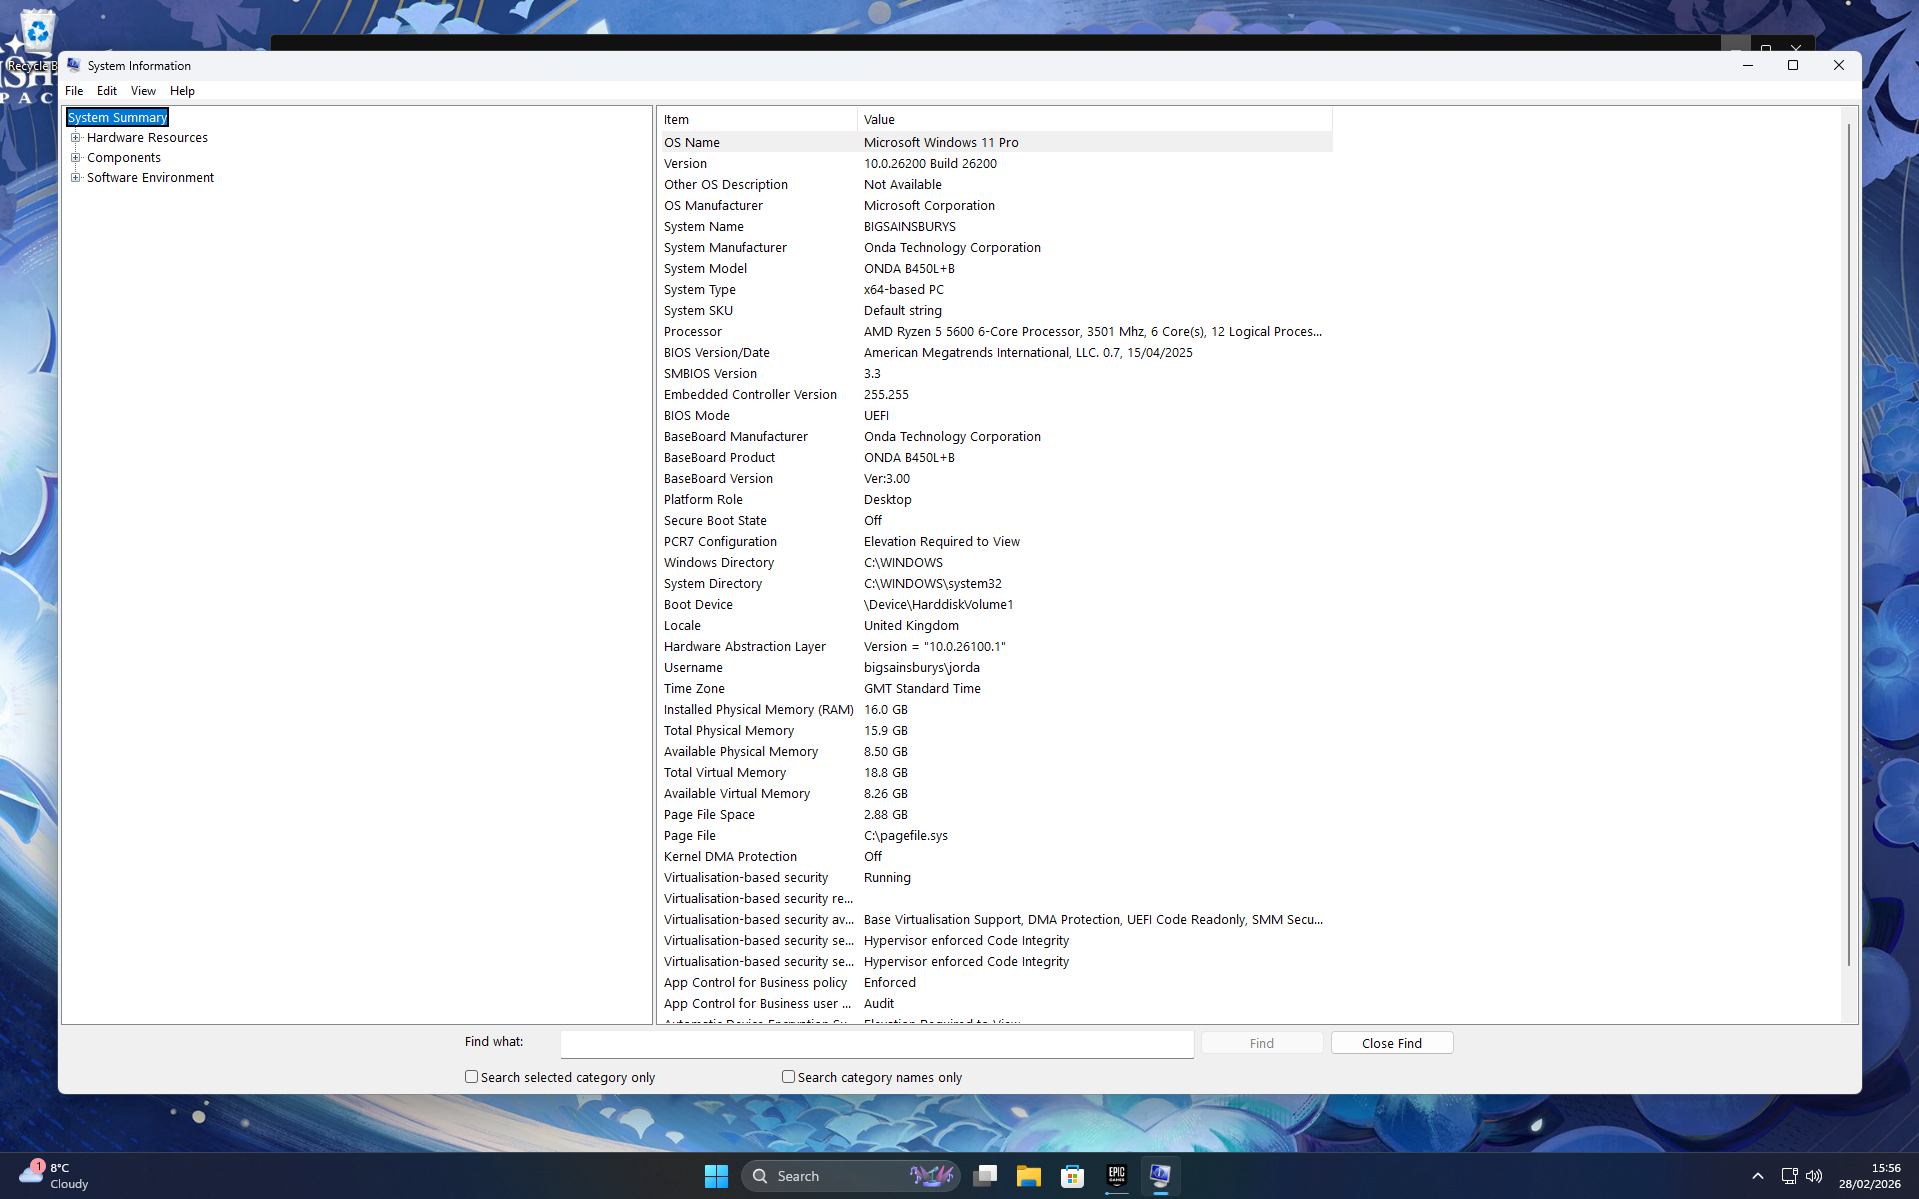Image resolution: width=1919 pixels, height=1199 pixels.
Task: Select the Secure Boot State row
Action: tap(996, 521)
